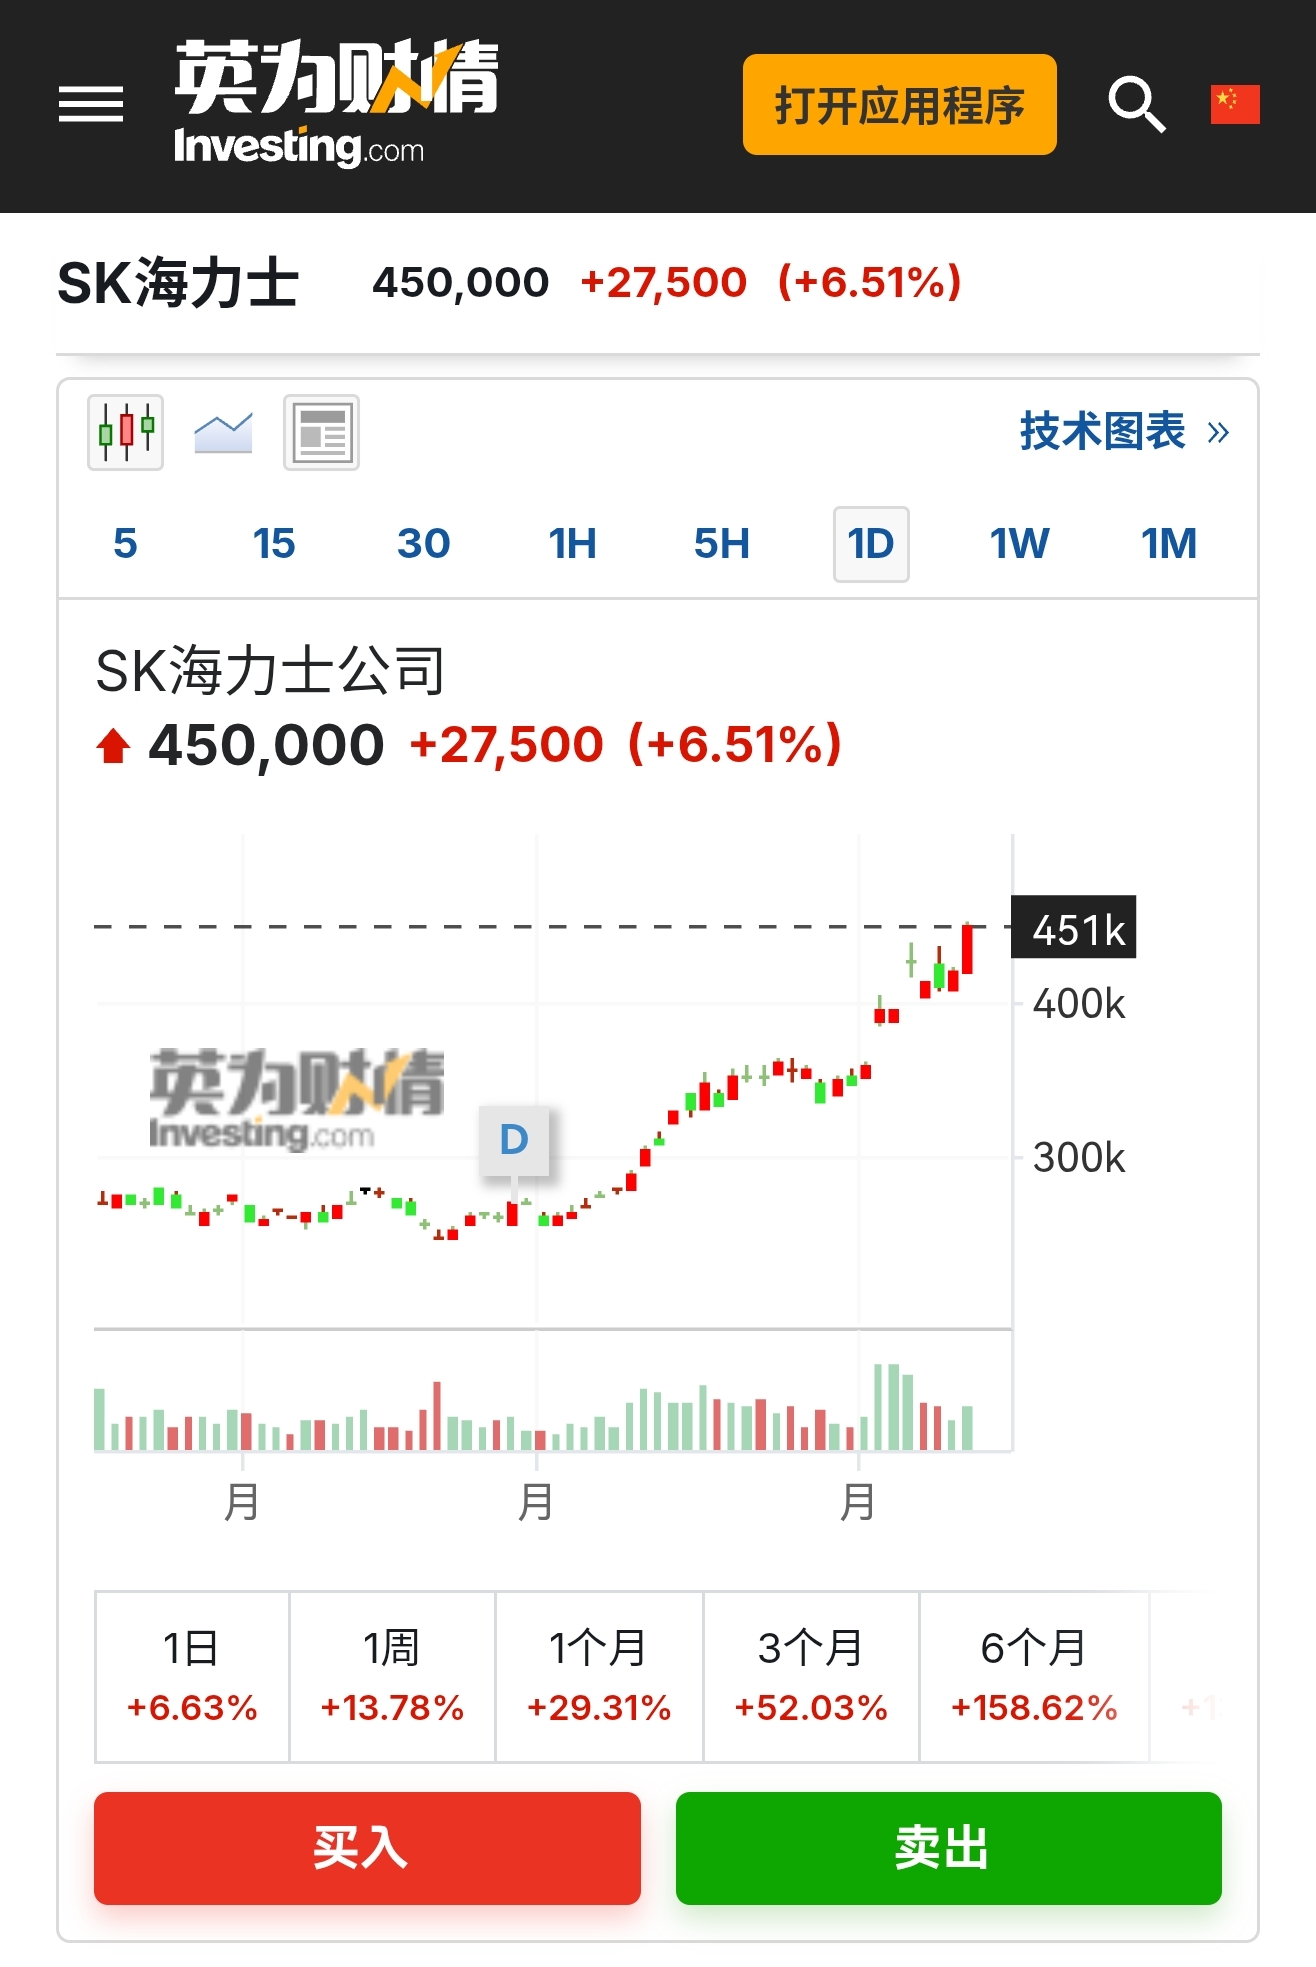Viewport: 1316px width, 1967px height.
Task: Click the Investing.com logo
Action: pos(336,104)
